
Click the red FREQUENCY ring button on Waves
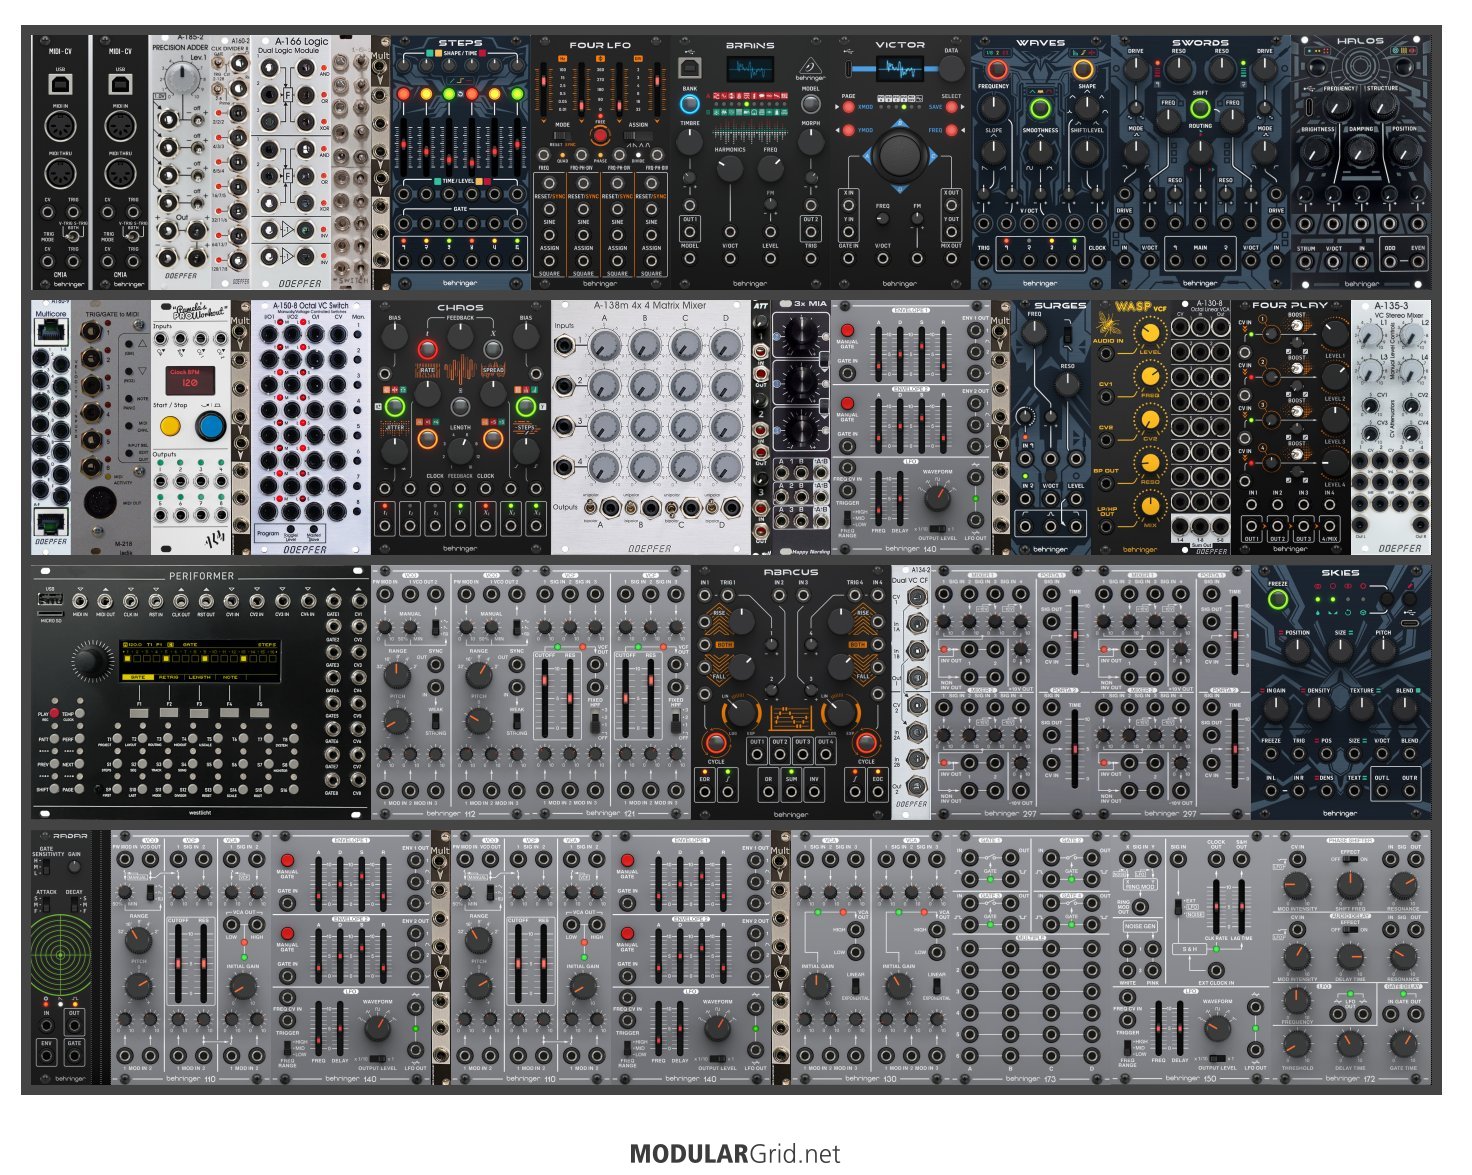[x=997, y=70]
